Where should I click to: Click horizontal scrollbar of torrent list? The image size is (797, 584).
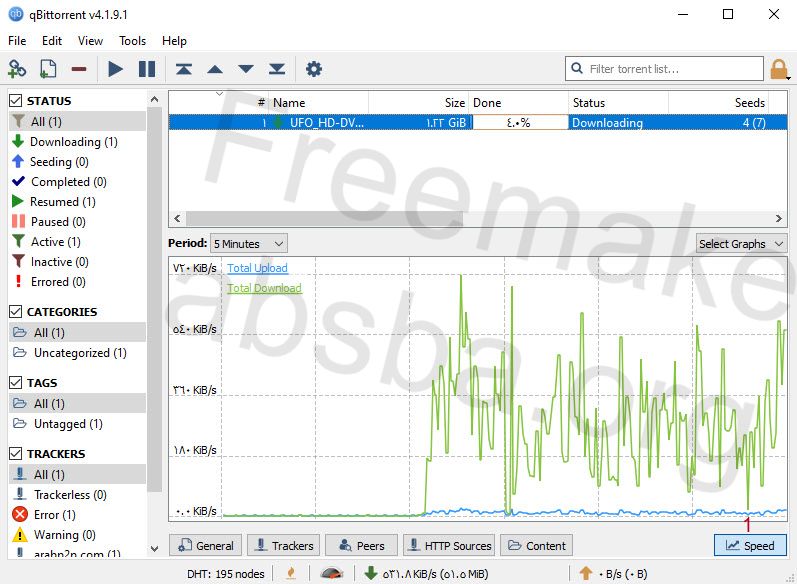(x=325, y=219)
